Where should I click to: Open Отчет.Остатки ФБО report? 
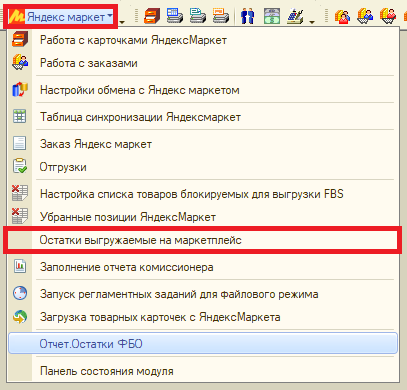(203, 343)
